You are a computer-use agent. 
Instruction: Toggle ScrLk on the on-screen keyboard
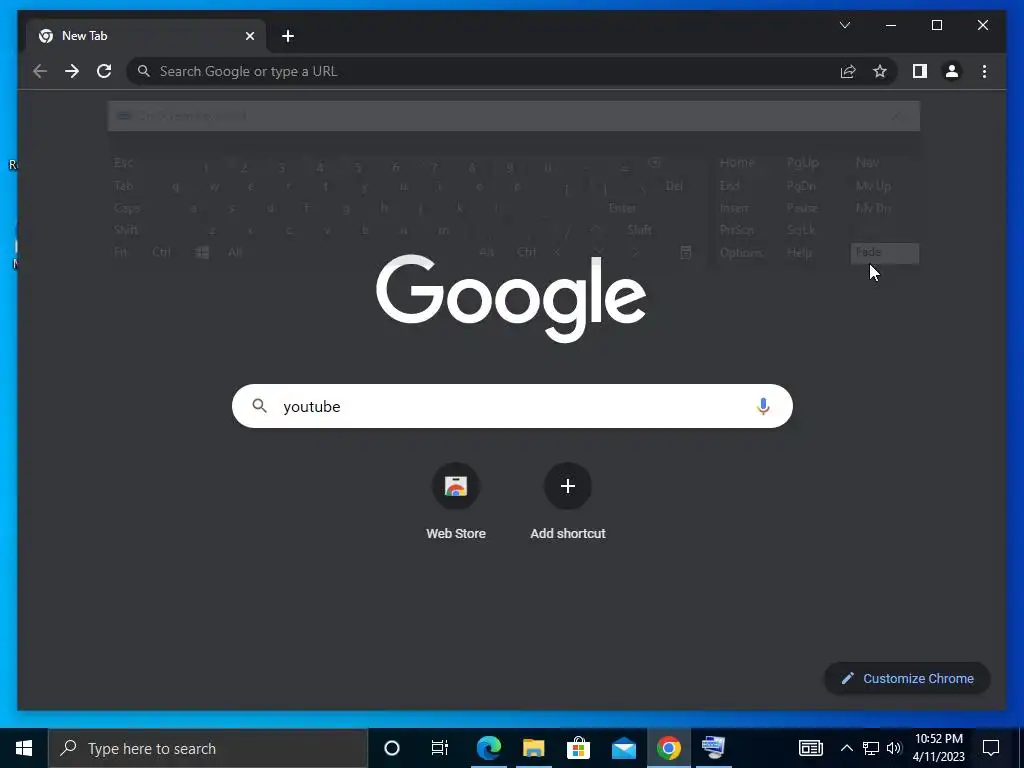pos(801,230)
